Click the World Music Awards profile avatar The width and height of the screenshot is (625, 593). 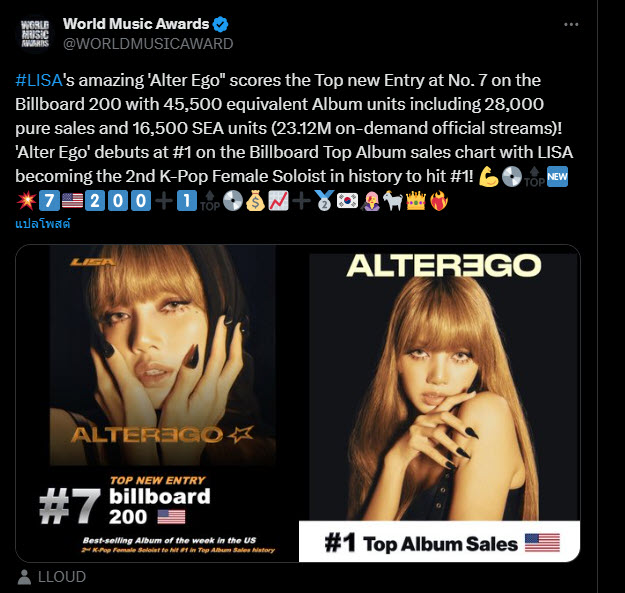tap(35, 34)
